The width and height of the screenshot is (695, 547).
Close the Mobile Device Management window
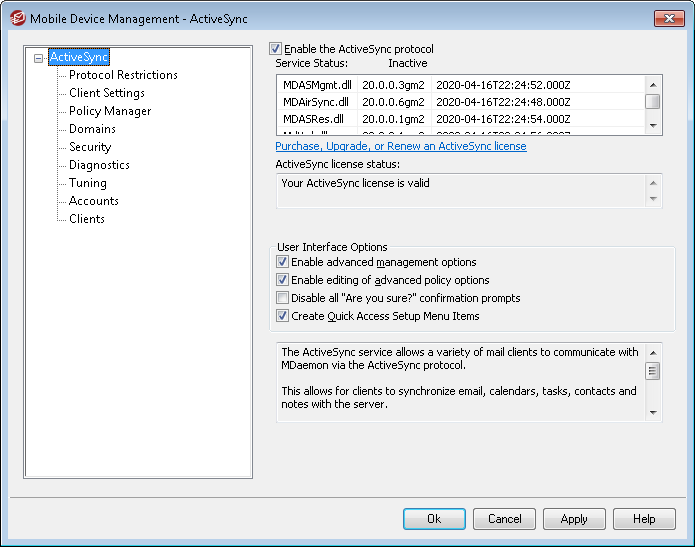tap(669, 19)
